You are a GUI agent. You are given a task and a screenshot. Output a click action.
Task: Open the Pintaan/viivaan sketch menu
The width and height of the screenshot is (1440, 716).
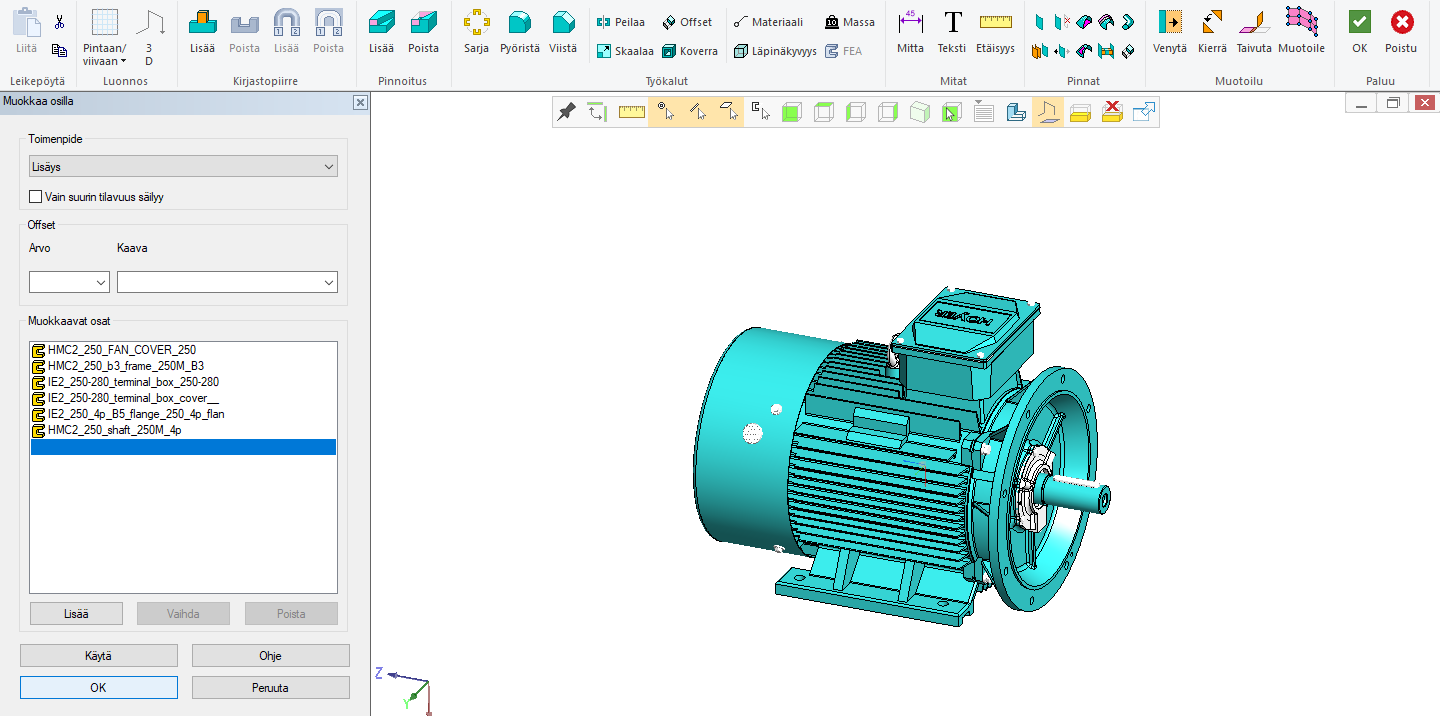105,54
